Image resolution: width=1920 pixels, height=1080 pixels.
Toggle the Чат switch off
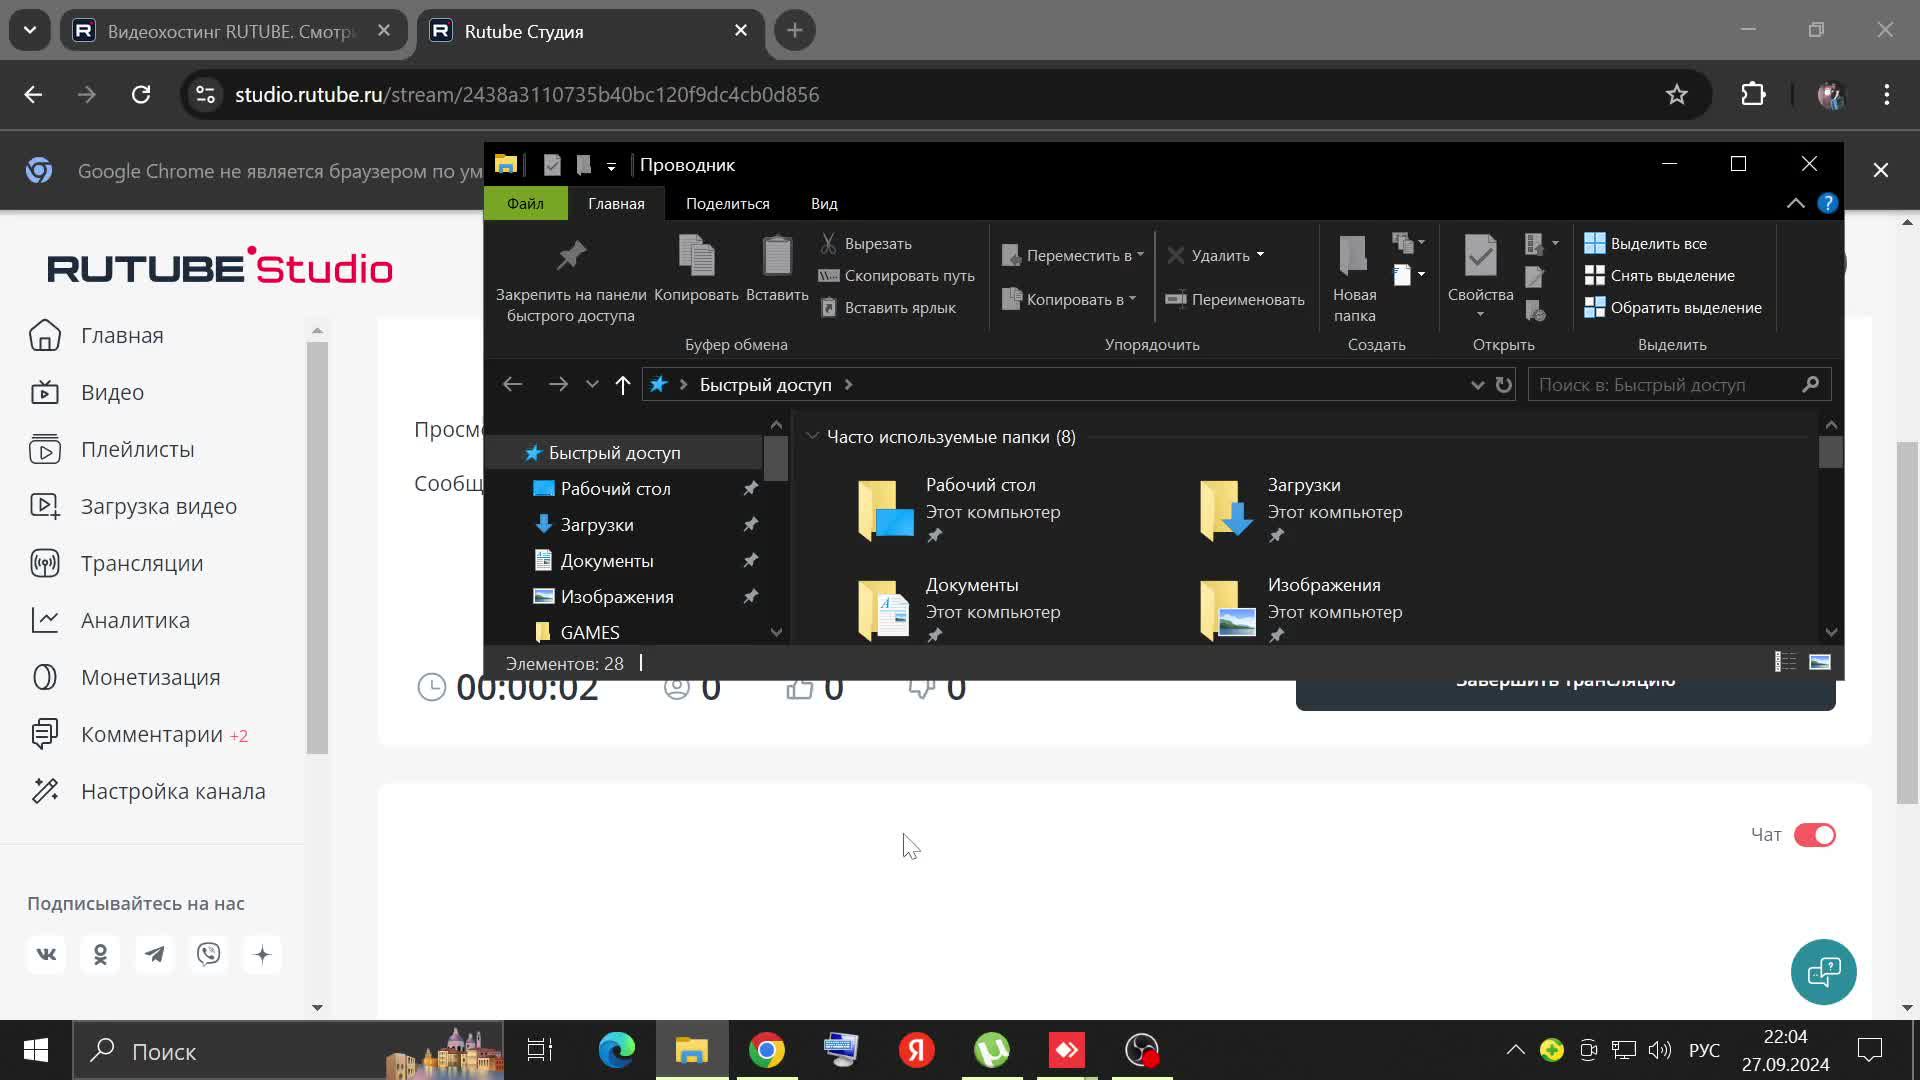pos(1814,835)
